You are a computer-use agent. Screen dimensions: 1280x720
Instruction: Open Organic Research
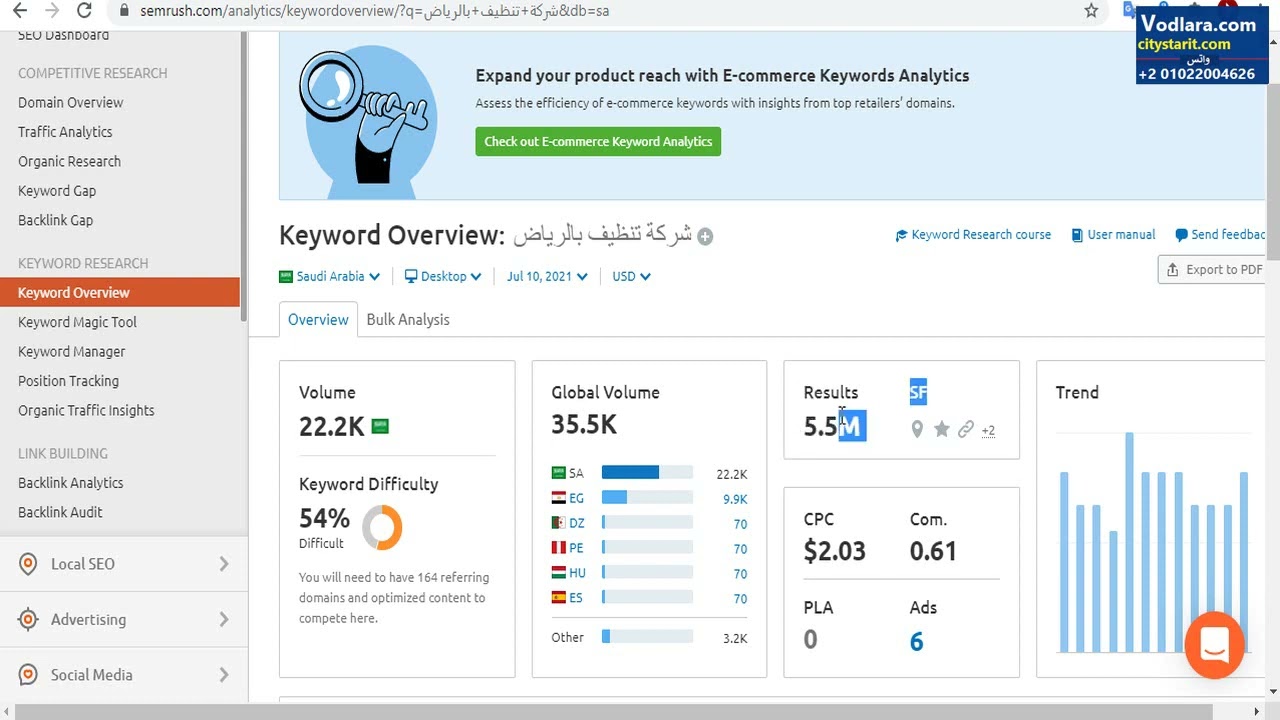[x=69, y=161]
